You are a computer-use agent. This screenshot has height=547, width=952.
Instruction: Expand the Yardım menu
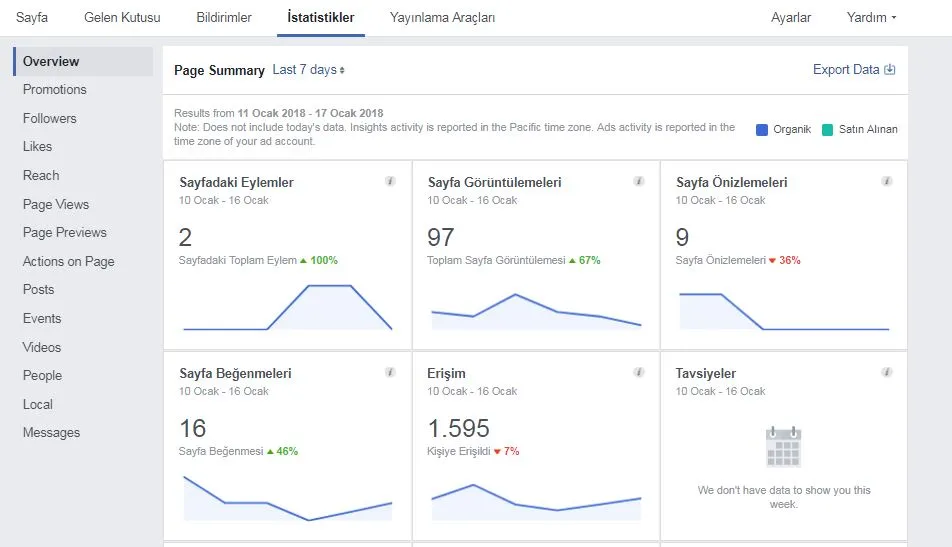[871, 18]
